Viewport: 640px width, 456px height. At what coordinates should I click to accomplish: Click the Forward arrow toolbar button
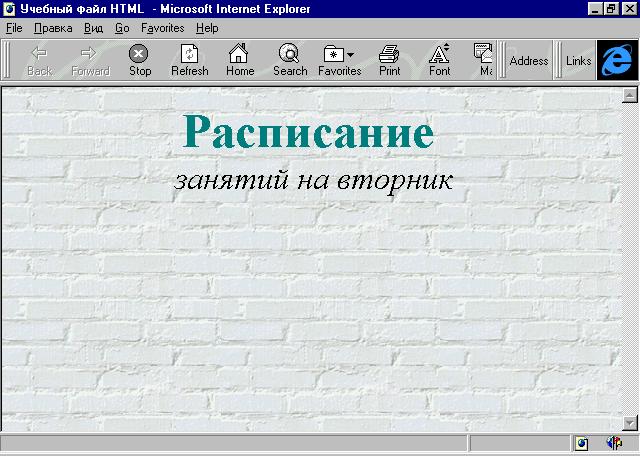coord(90,60)
